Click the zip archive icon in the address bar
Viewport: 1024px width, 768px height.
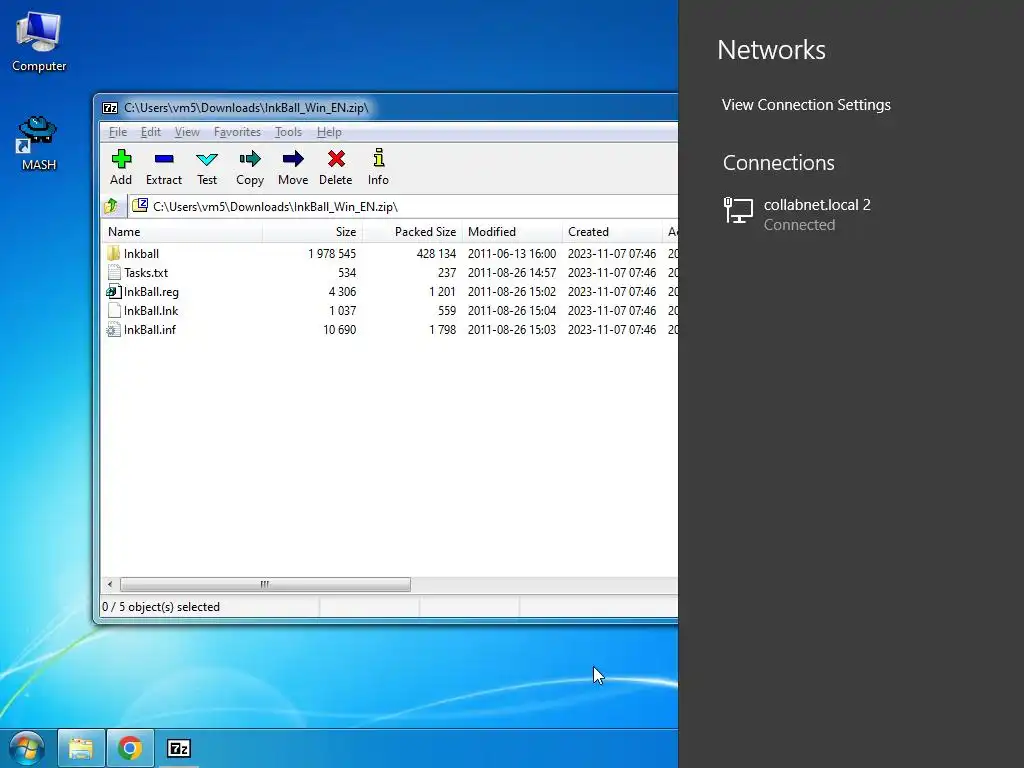[x=140, y=206]
